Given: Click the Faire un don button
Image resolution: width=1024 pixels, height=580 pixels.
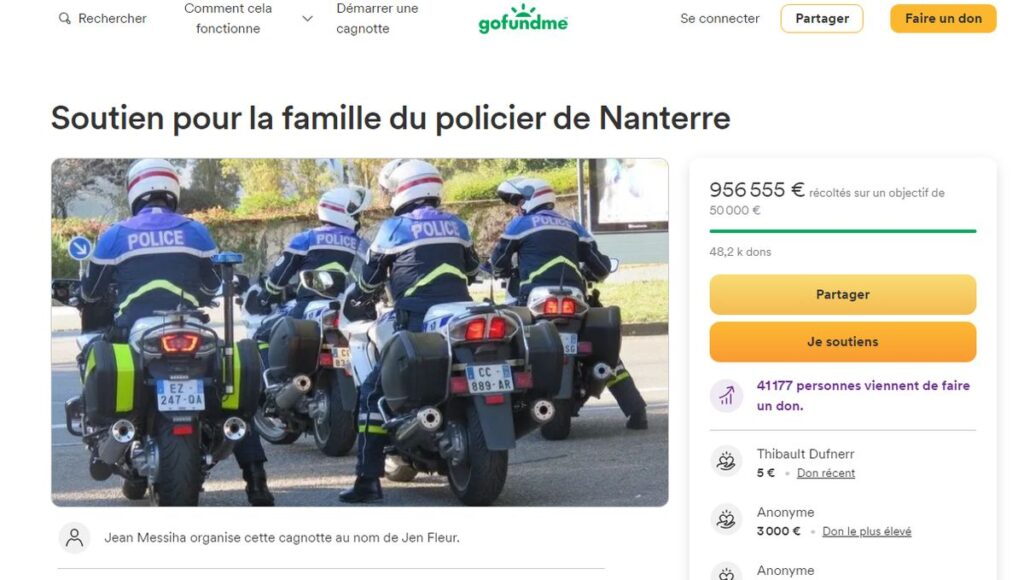Looking at the screenshot, I should pos(943,18).
